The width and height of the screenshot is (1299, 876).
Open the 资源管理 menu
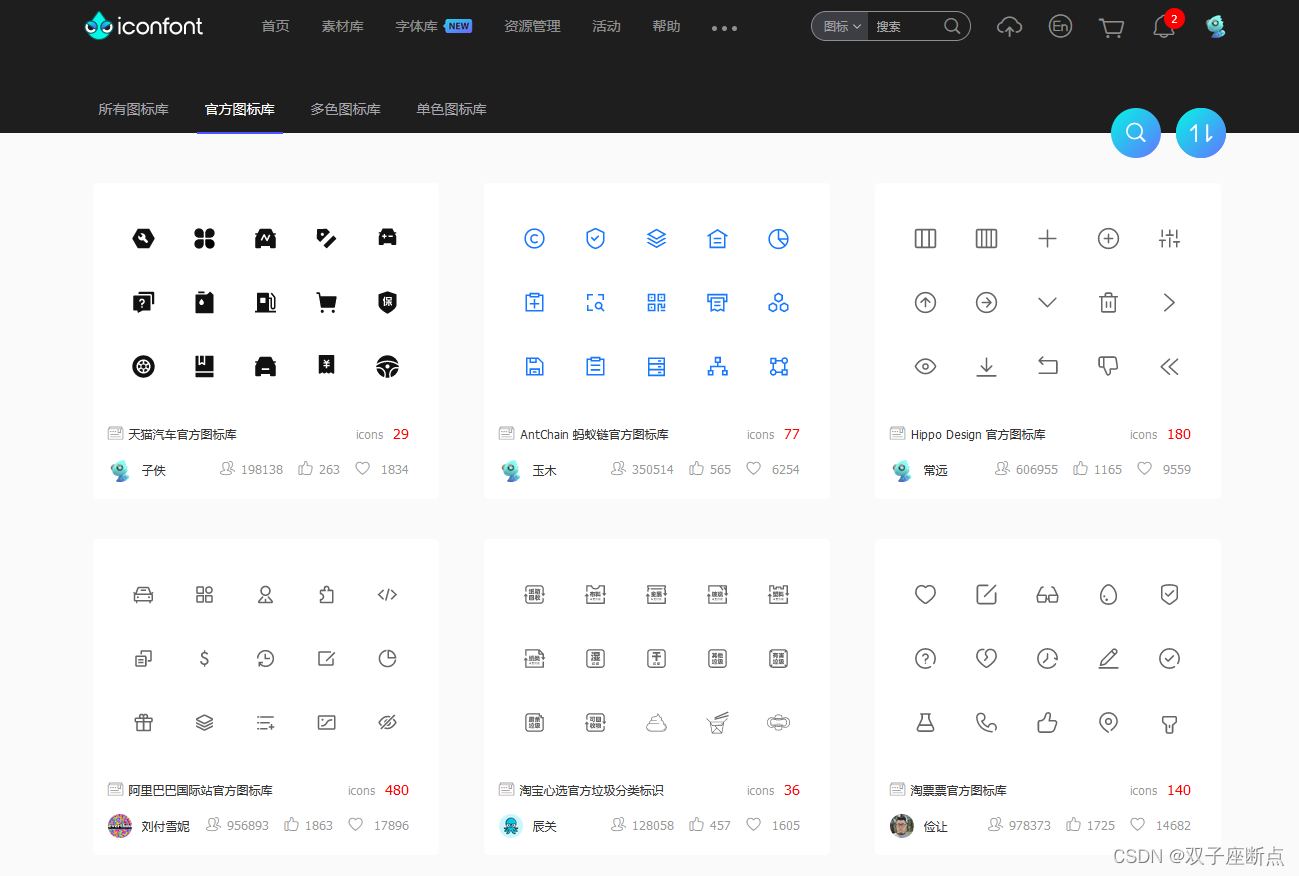532,26
